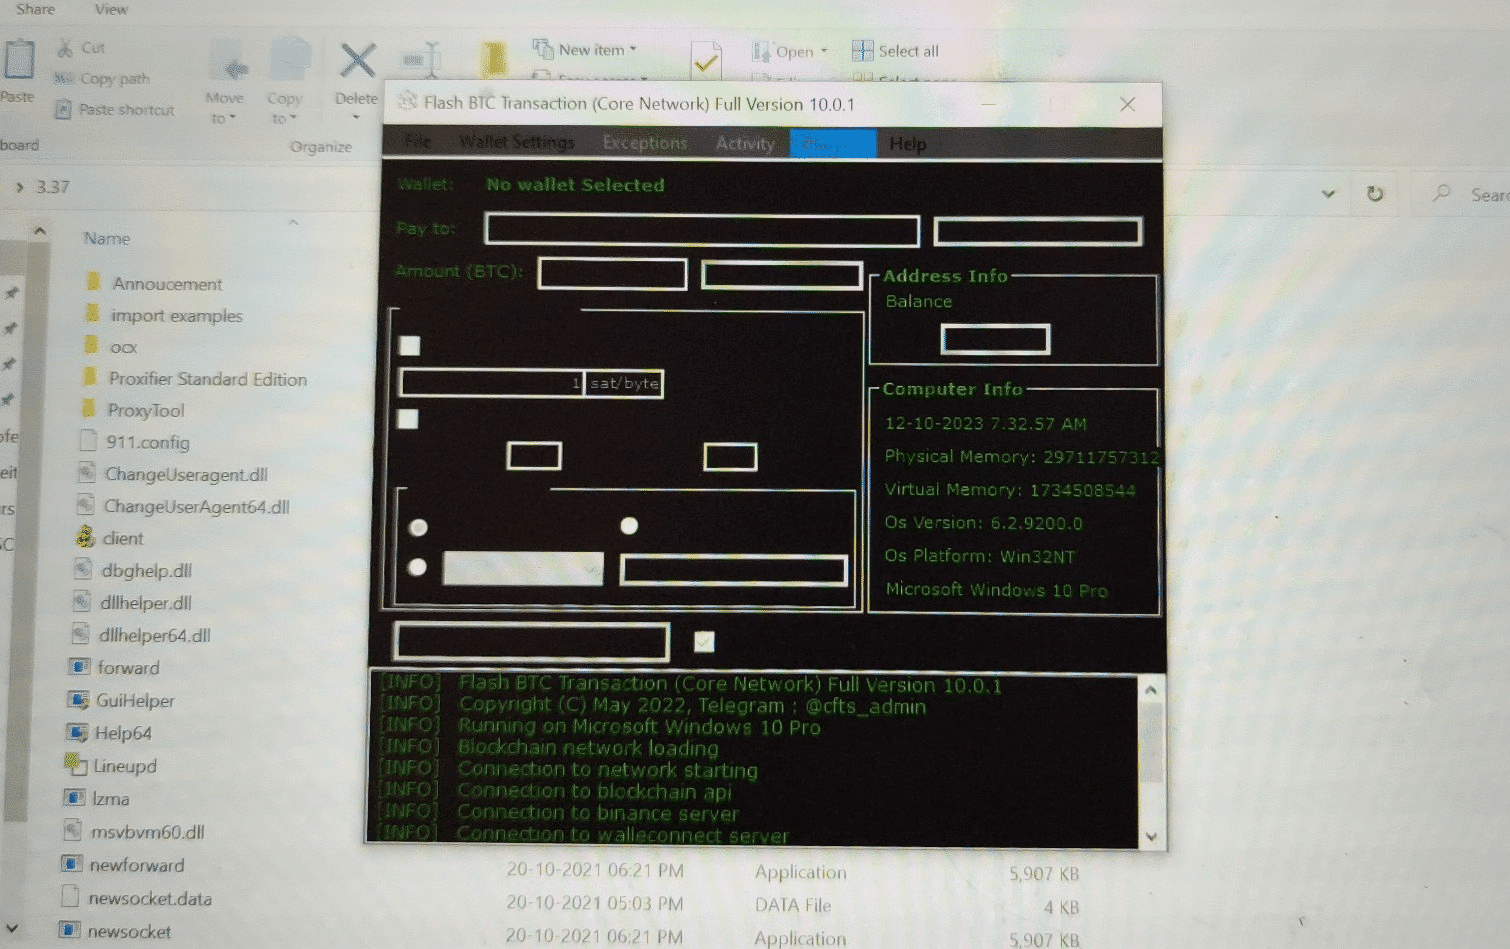The image size is (1510, 949).
Task: Select the forward application icon
Action: (x=79, y=667)
